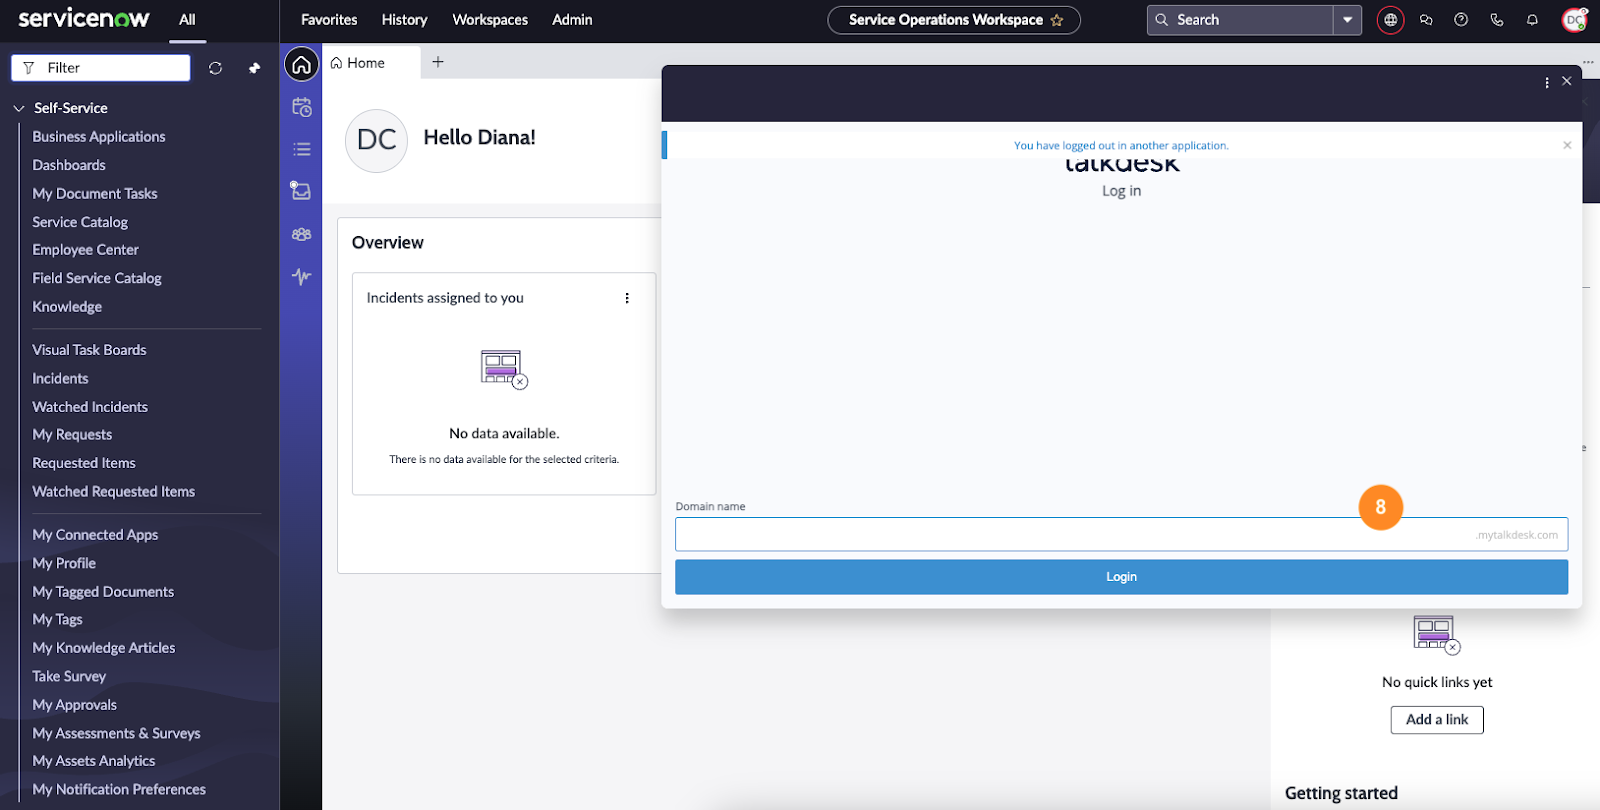Screen dimensions: 1600x810
Task: Click the navigator Filter field
Action: (100, 68)
